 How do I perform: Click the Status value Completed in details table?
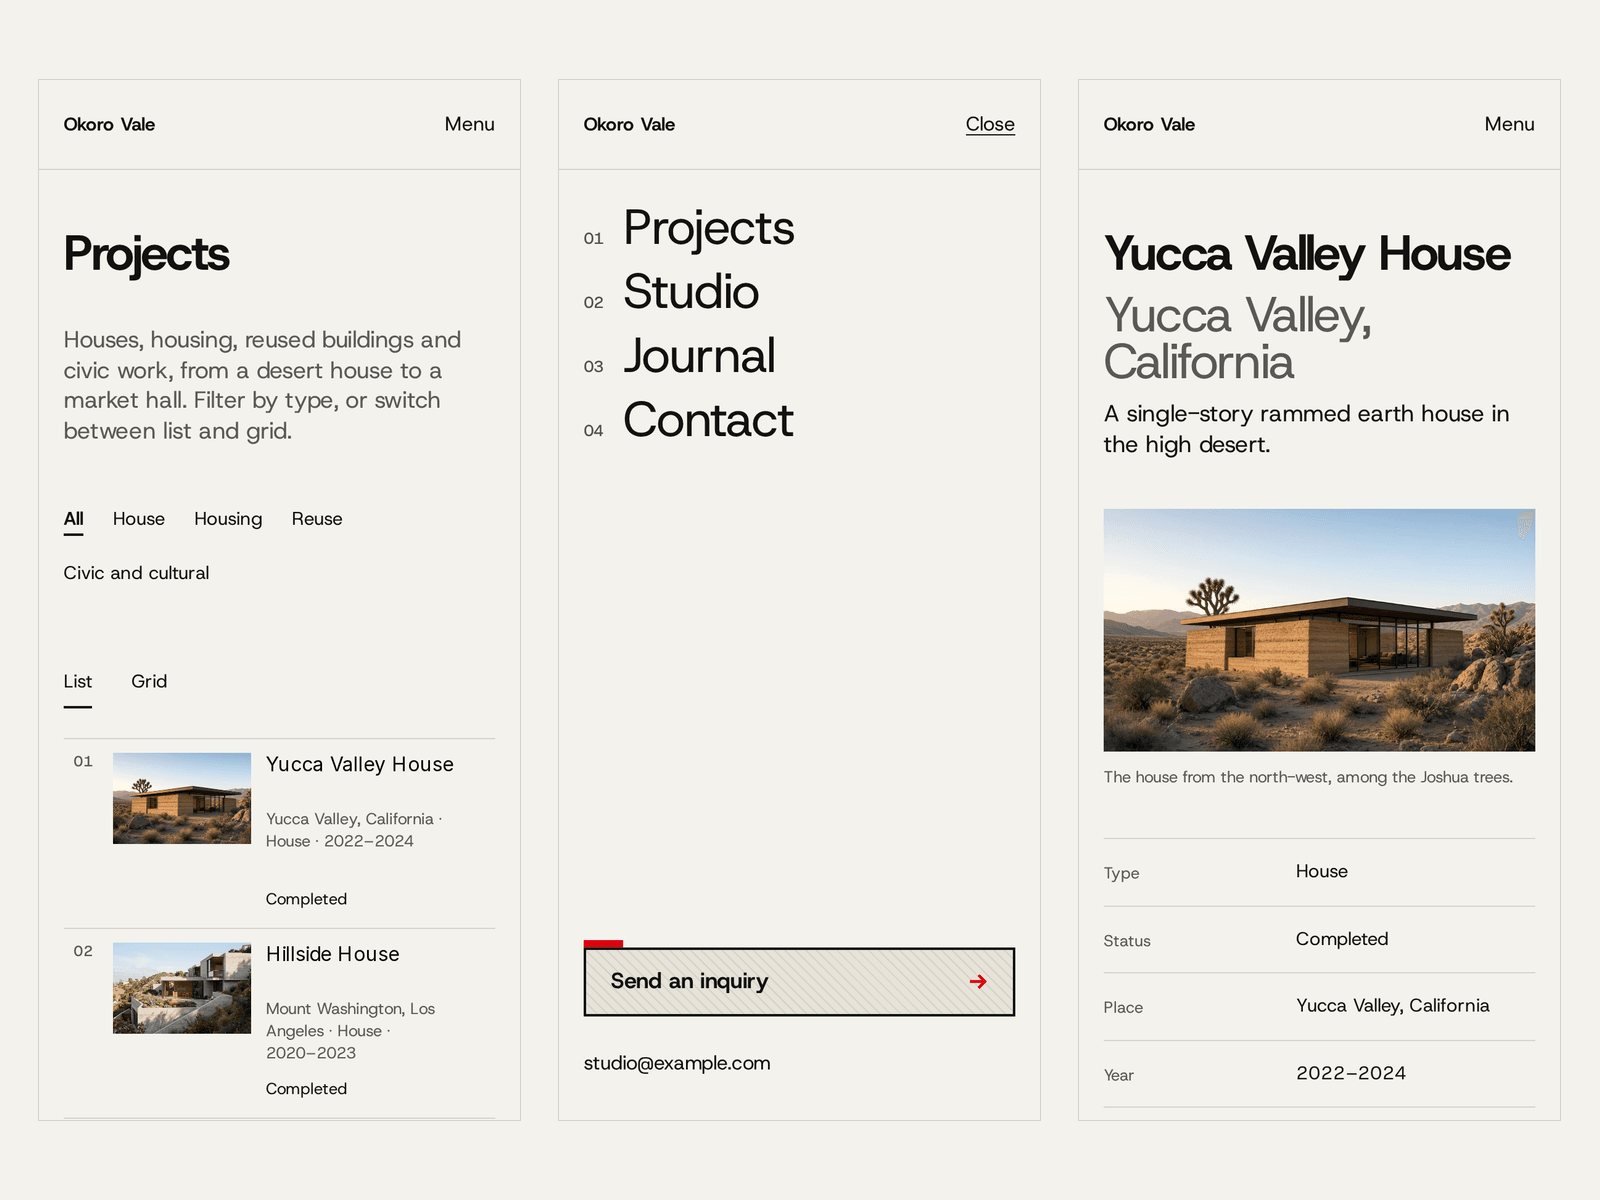pyautogui.click(x=1342, y=939)
